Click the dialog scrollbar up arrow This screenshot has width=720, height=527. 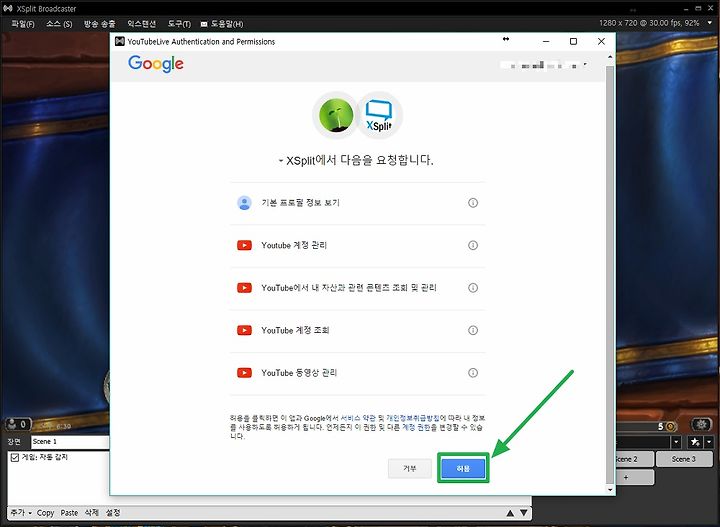point(610,57)
